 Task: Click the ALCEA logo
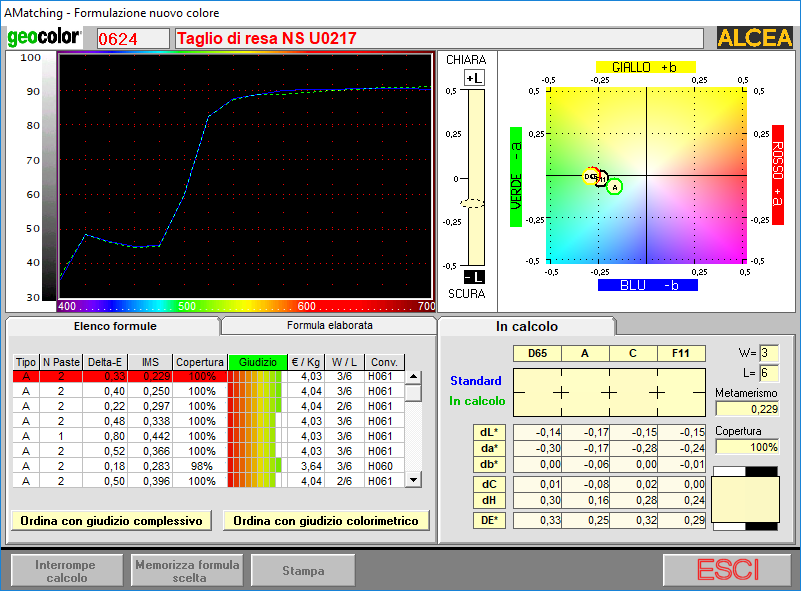pyautogui.click(x=755, y=38)
